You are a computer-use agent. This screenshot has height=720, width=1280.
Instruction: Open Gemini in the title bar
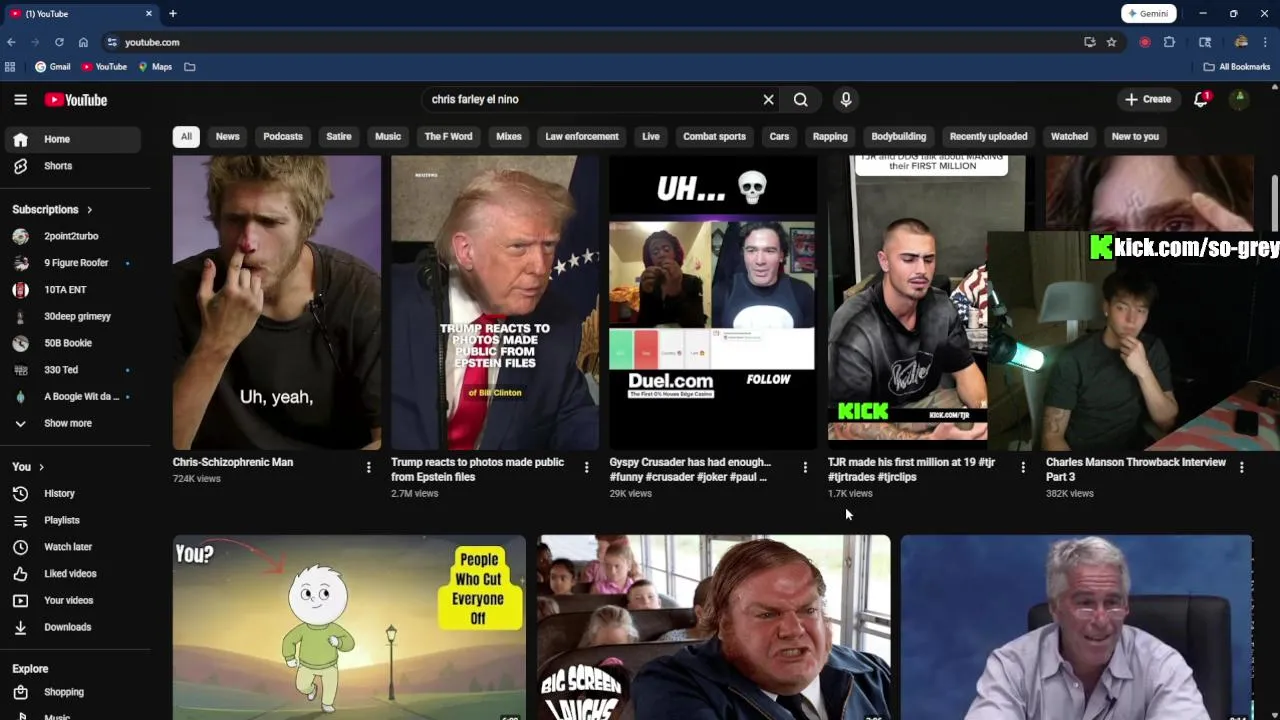point(1148,14)
